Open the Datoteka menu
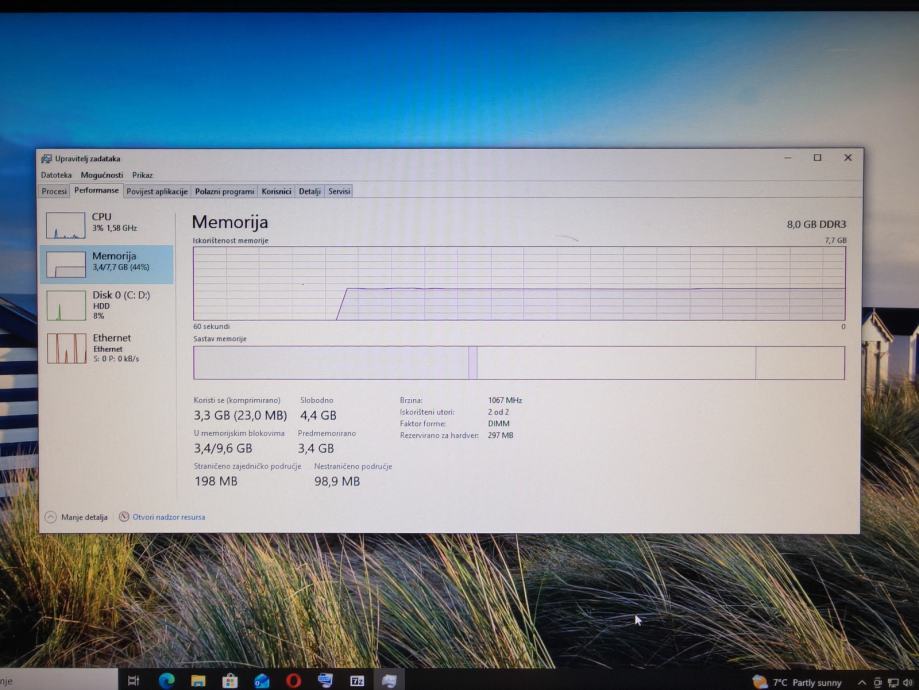 (56, 175)
